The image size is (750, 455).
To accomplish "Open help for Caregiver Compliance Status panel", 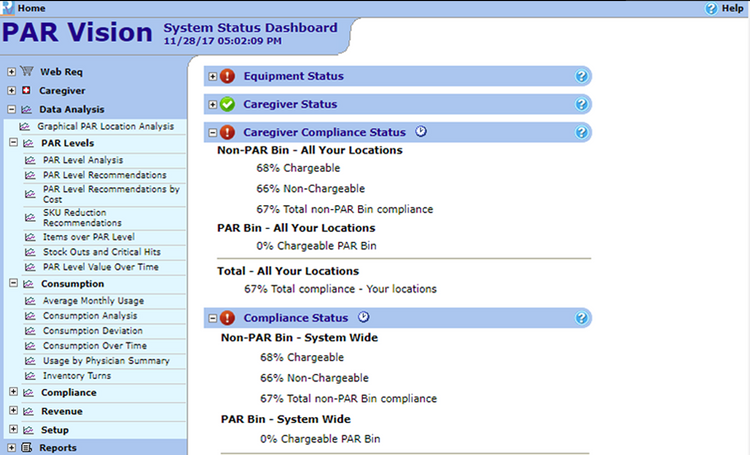I will click(x=581, y=132).
